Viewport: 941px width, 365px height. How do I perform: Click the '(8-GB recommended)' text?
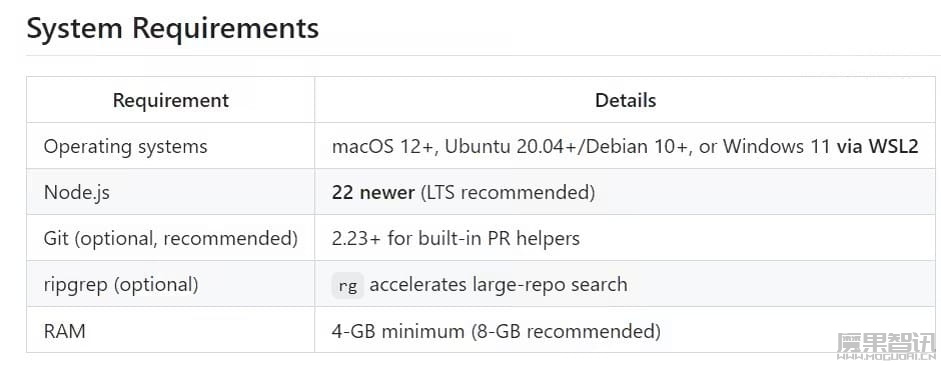click(x=565, y=331)
